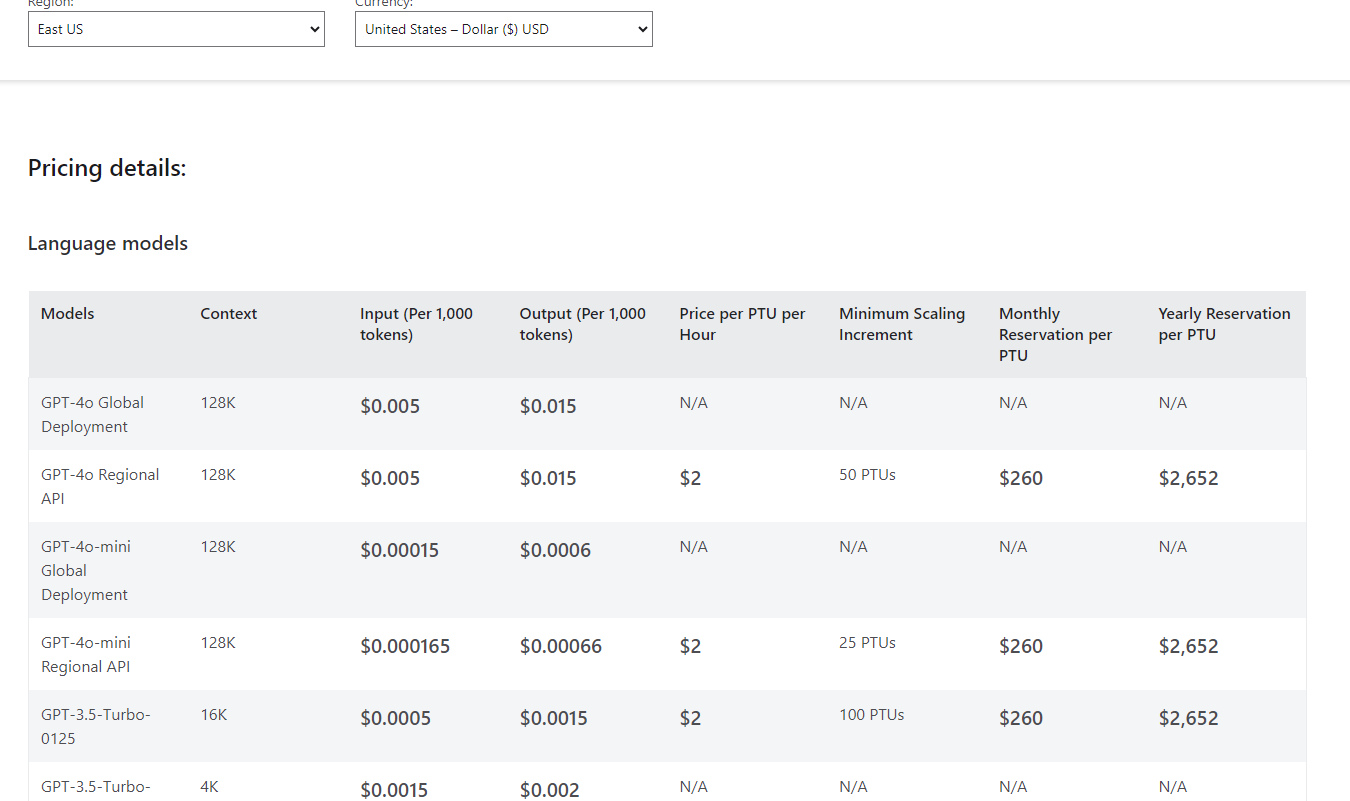Click the $260 monthly reservation for GPT-3.5-Turbo-0125
This screenshot has height=801, width=1350.
(x=1021, y=718)
